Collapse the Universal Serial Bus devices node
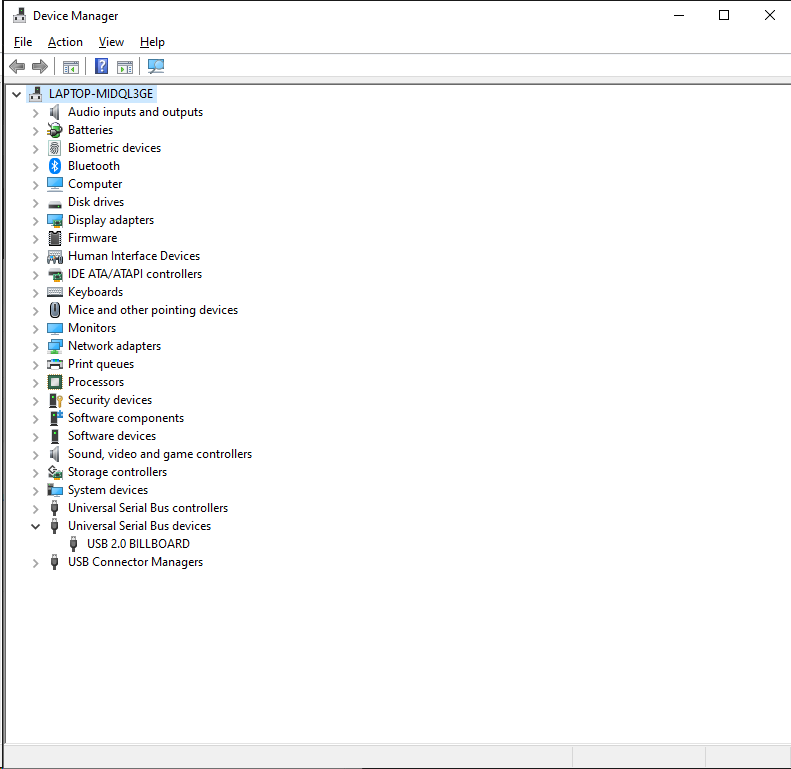 click(36, 526)
